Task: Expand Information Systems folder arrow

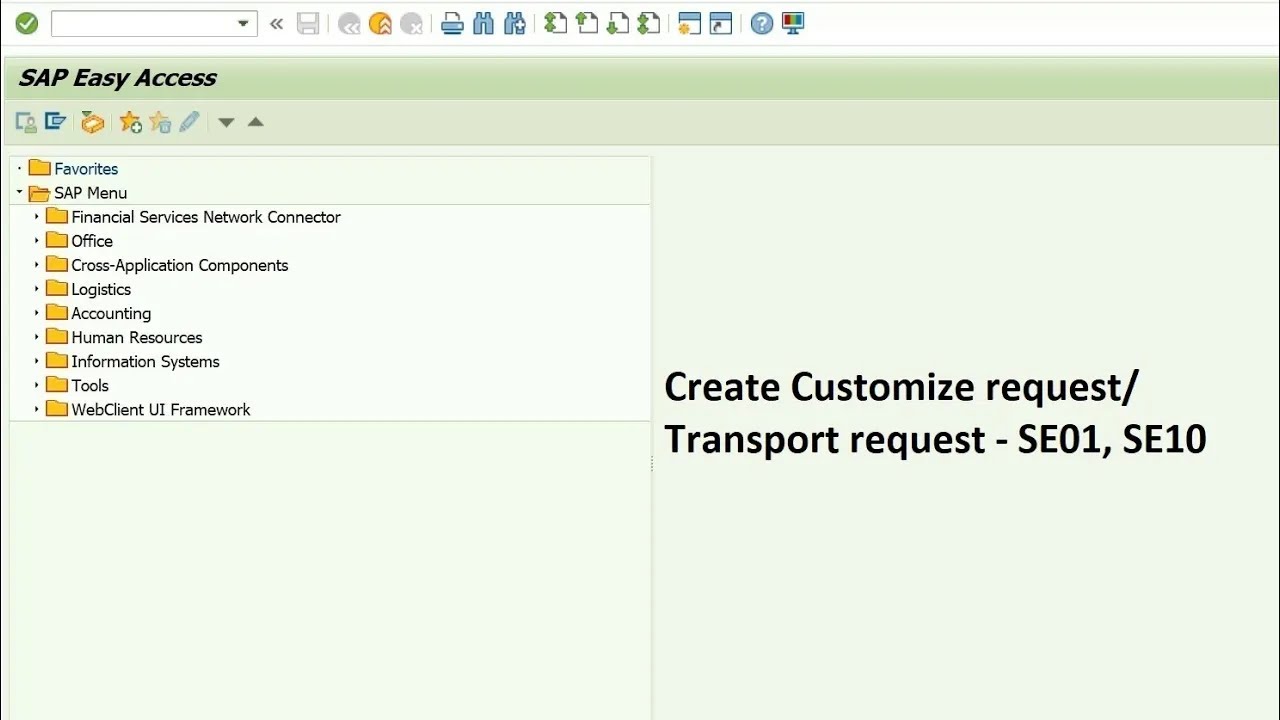Action: point(37,360)
